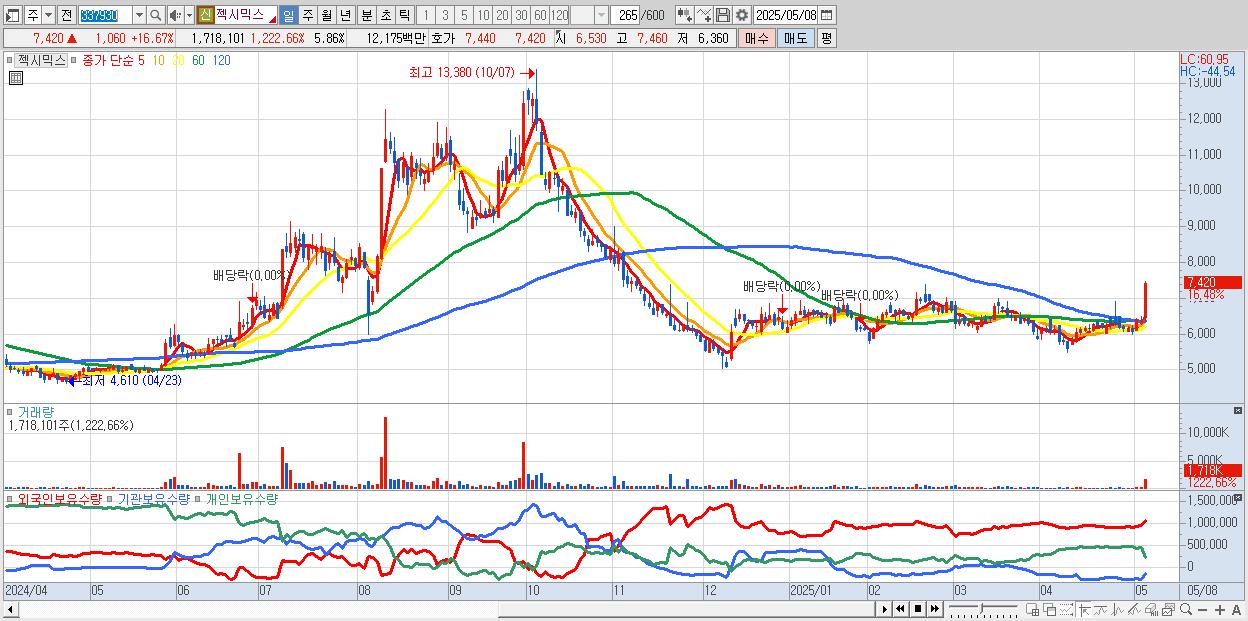Viewport: 1248px width, 621px height.
Task: Click the 기관보유수량 legend square marker
Action: tap(111, 498)
